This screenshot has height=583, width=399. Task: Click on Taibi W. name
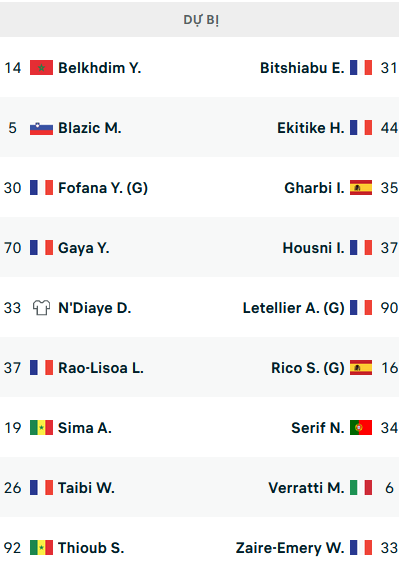[86, 488]
